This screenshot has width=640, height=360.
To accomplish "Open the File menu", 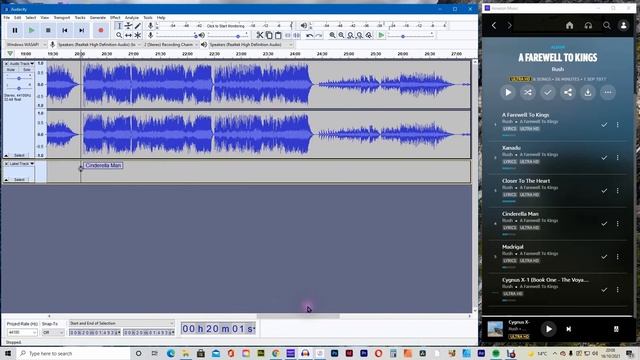I will tap(7, 18).
